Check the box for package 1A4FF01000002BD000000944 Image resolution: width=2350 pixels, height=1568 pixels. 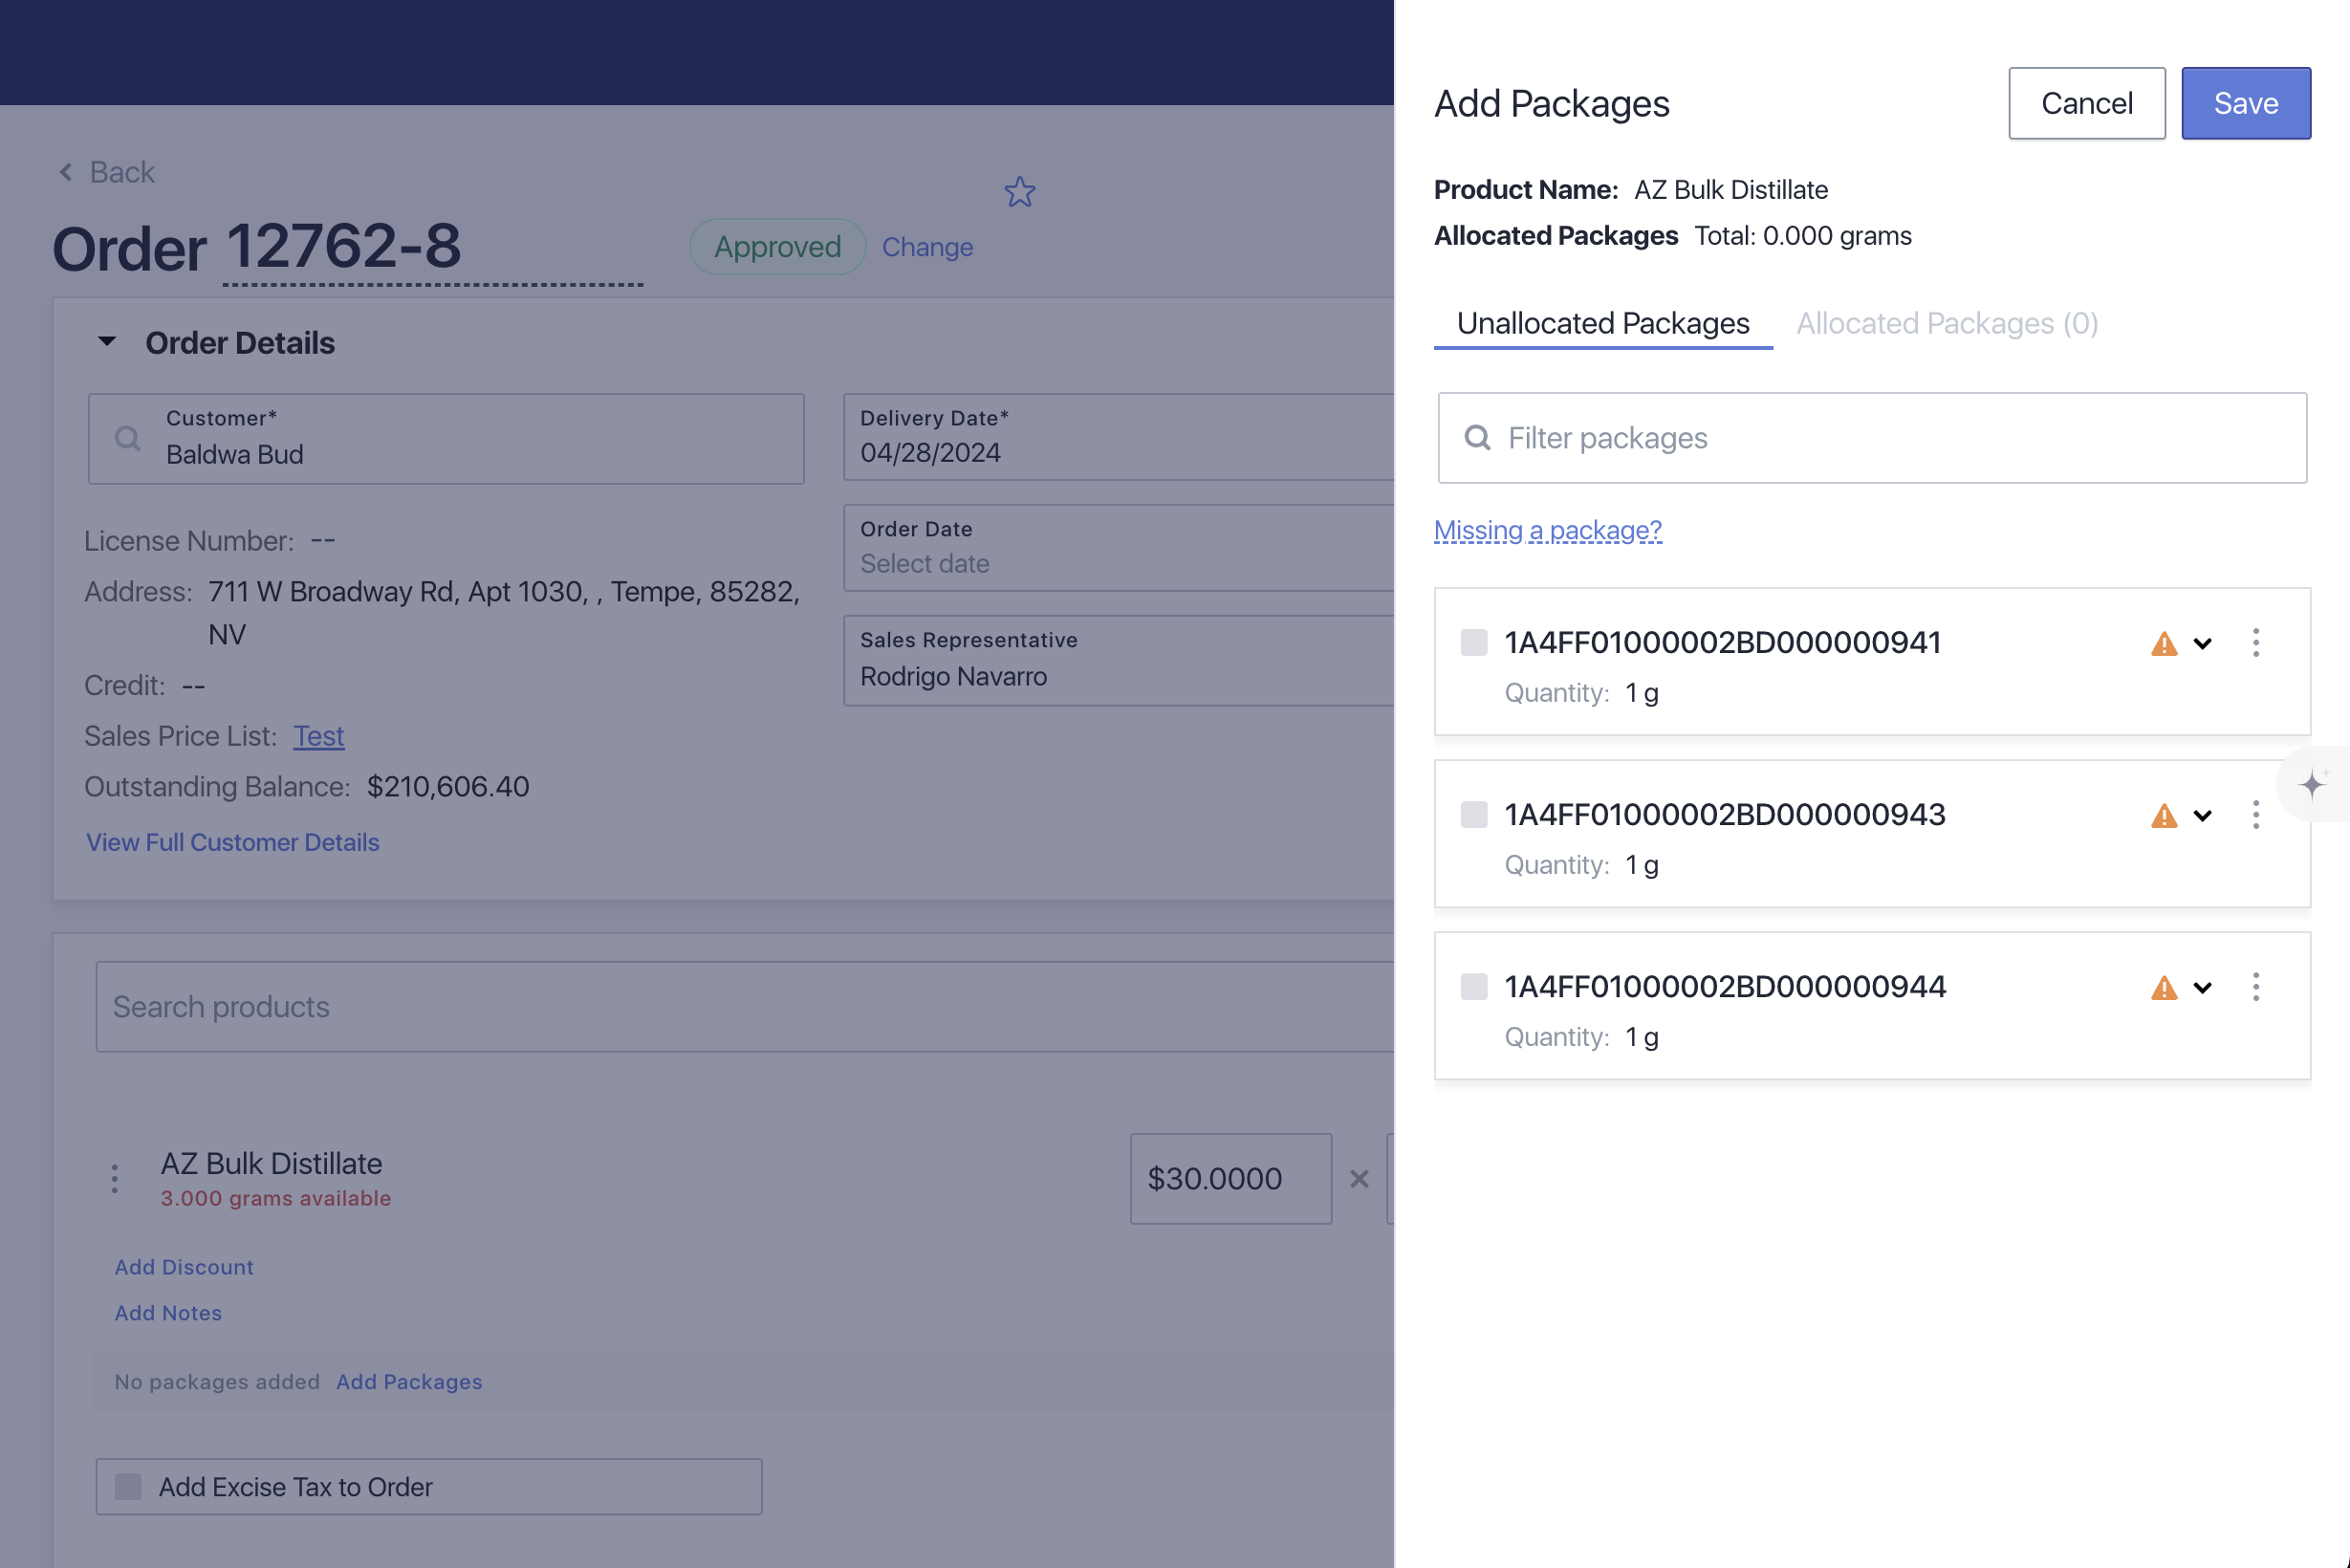point(1473,986)
